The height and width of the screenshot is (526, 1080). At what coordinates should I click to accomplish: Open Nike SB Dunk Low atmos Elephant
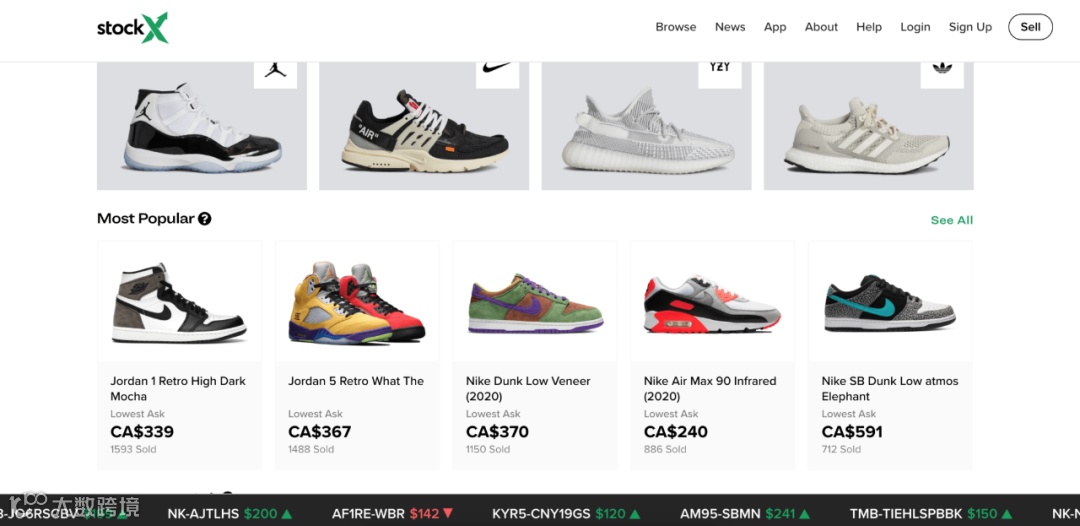coord(890,355)
